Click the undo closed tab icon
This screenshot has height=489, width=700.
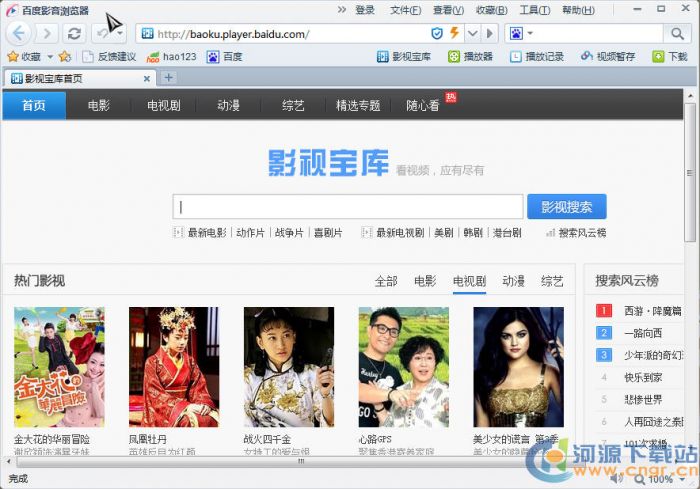[103, 33]
